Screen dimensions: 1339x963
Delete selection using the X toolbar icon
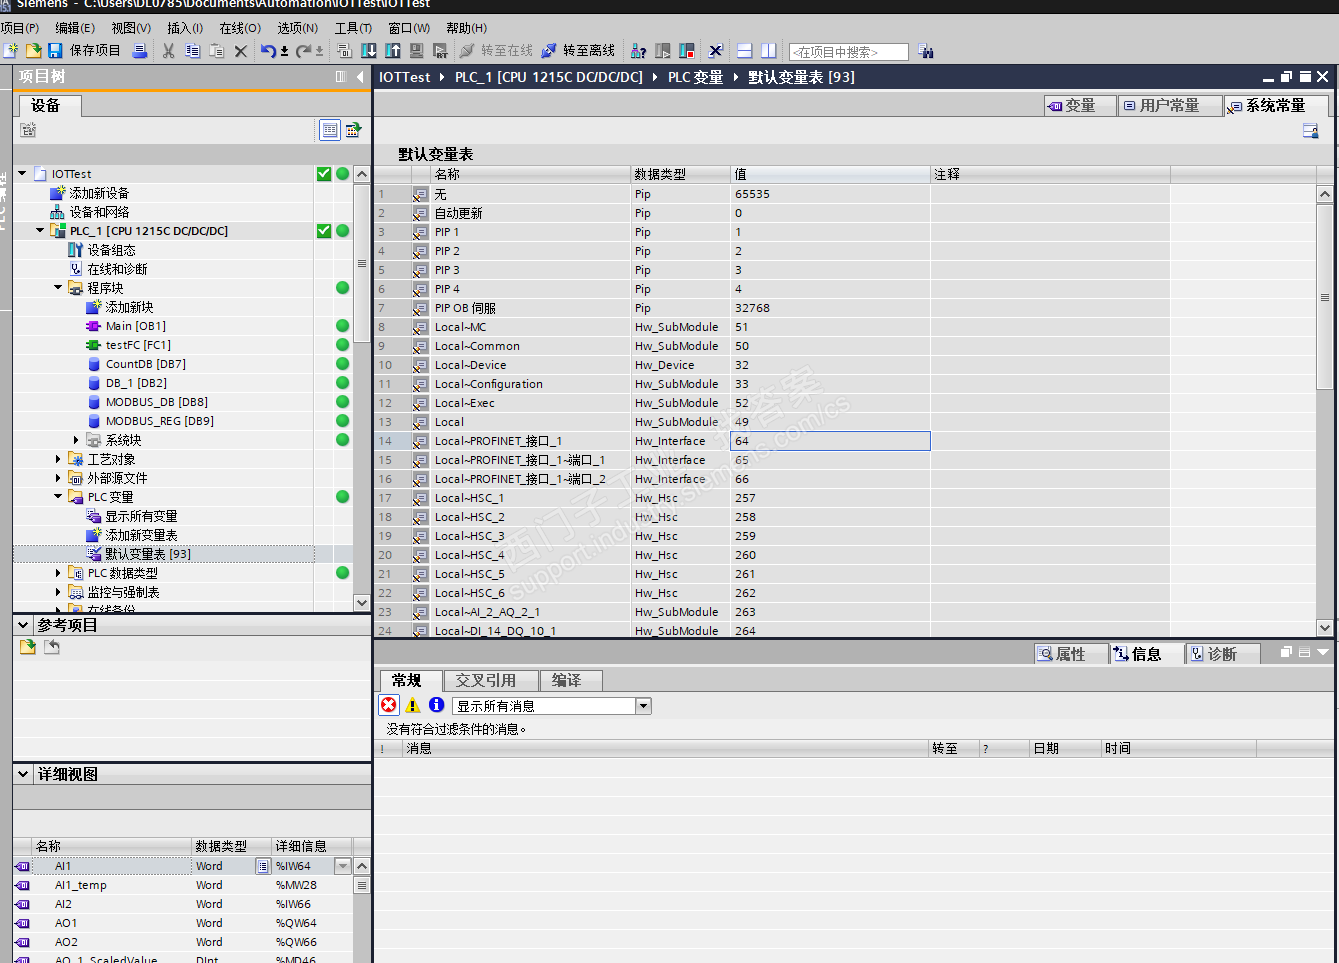coord(241,50)
